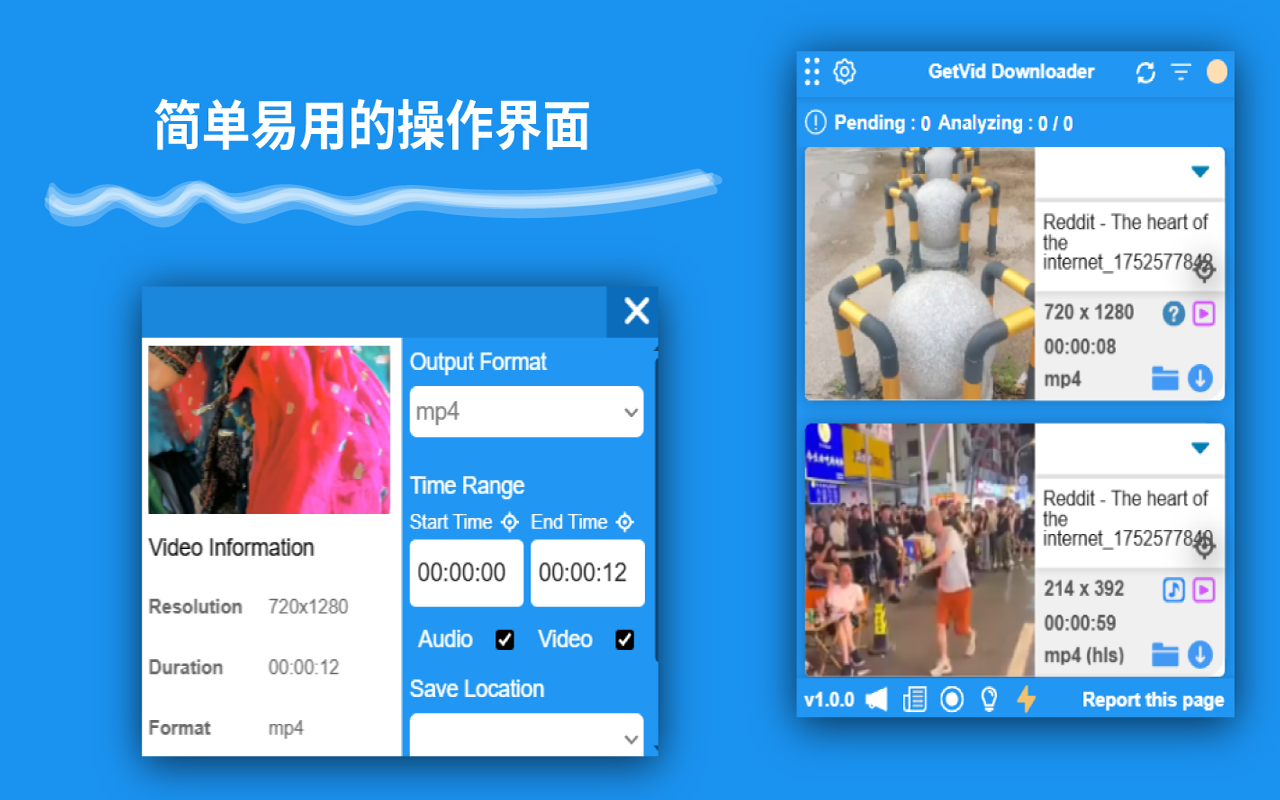Viewport: 1280px width, 800px height.
Task: Click music note icon on 214 x 392 row
Action: pos(1174,590)
